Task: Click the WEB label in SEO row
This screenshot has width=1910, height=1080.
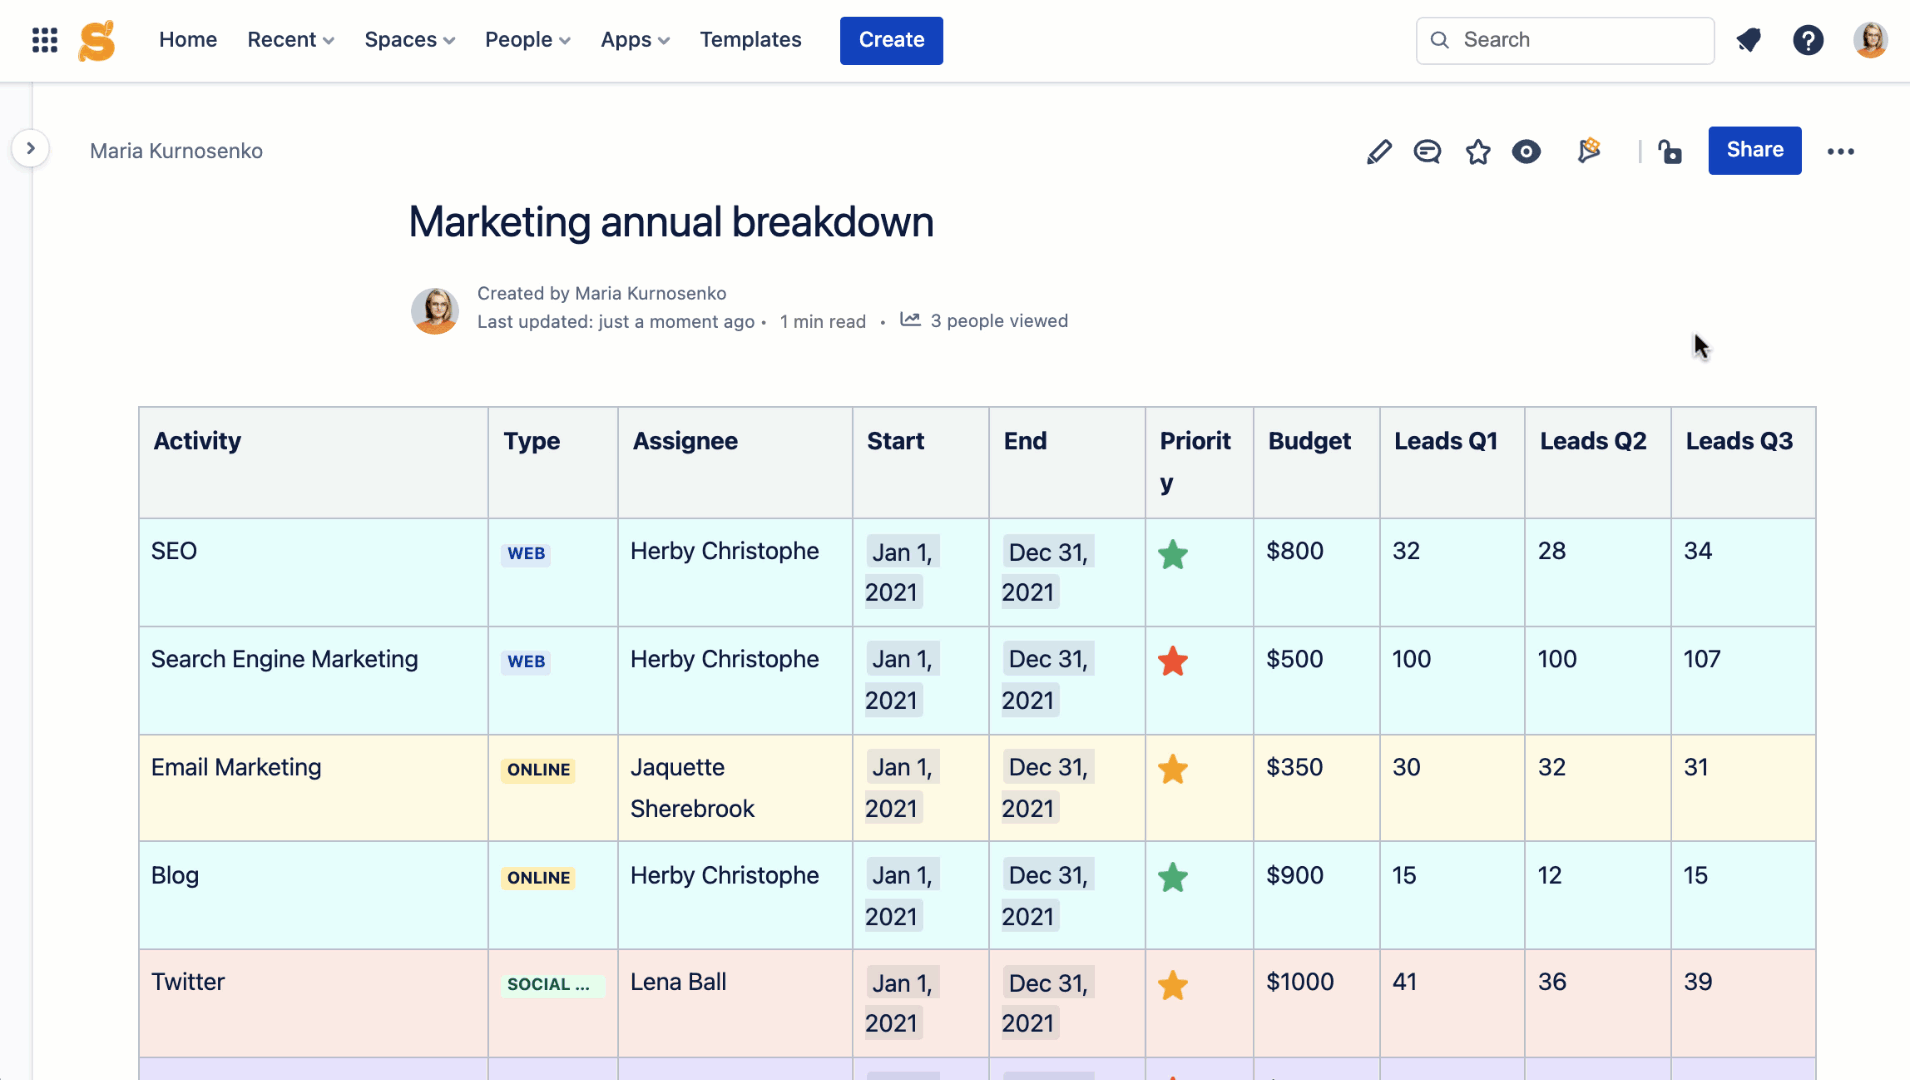Action: (526, 553)
